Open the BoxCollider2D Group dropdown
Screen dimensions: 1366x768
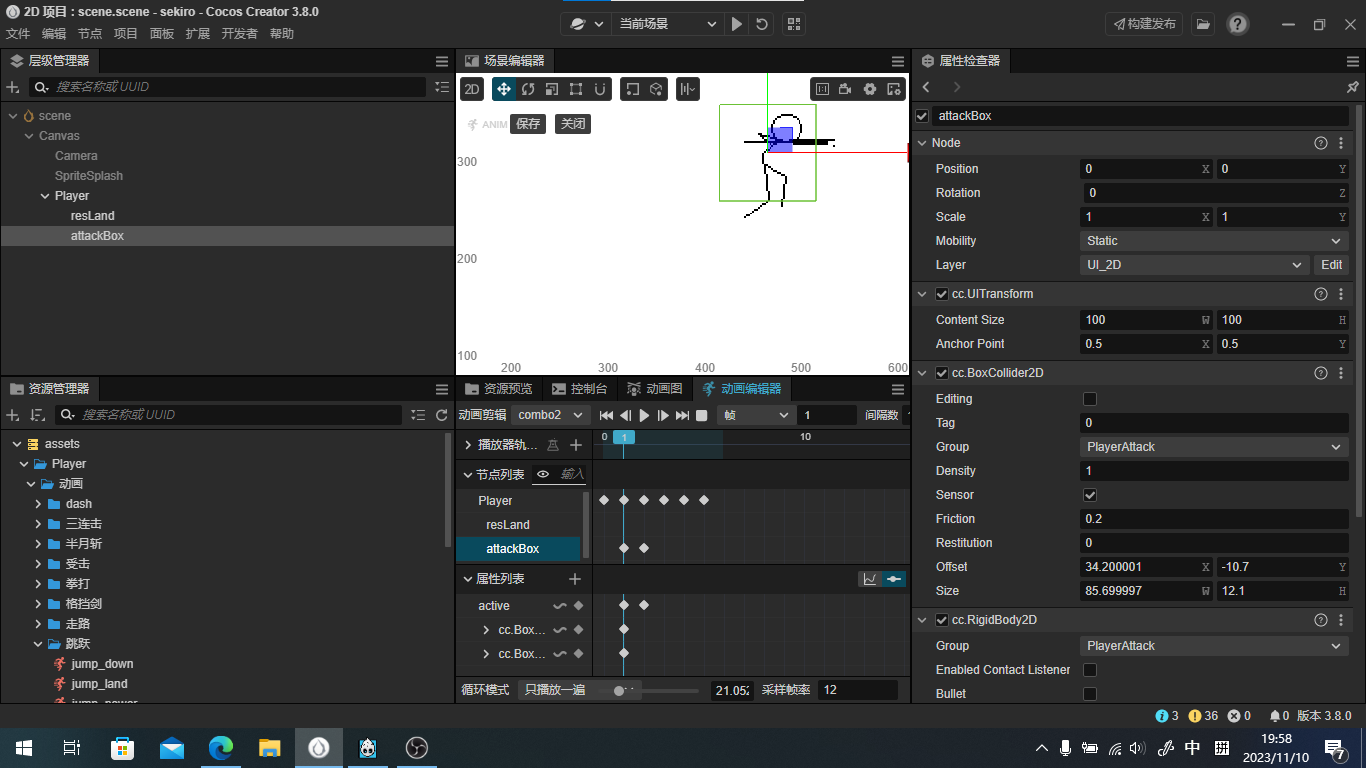click(x=1215, y=447)
